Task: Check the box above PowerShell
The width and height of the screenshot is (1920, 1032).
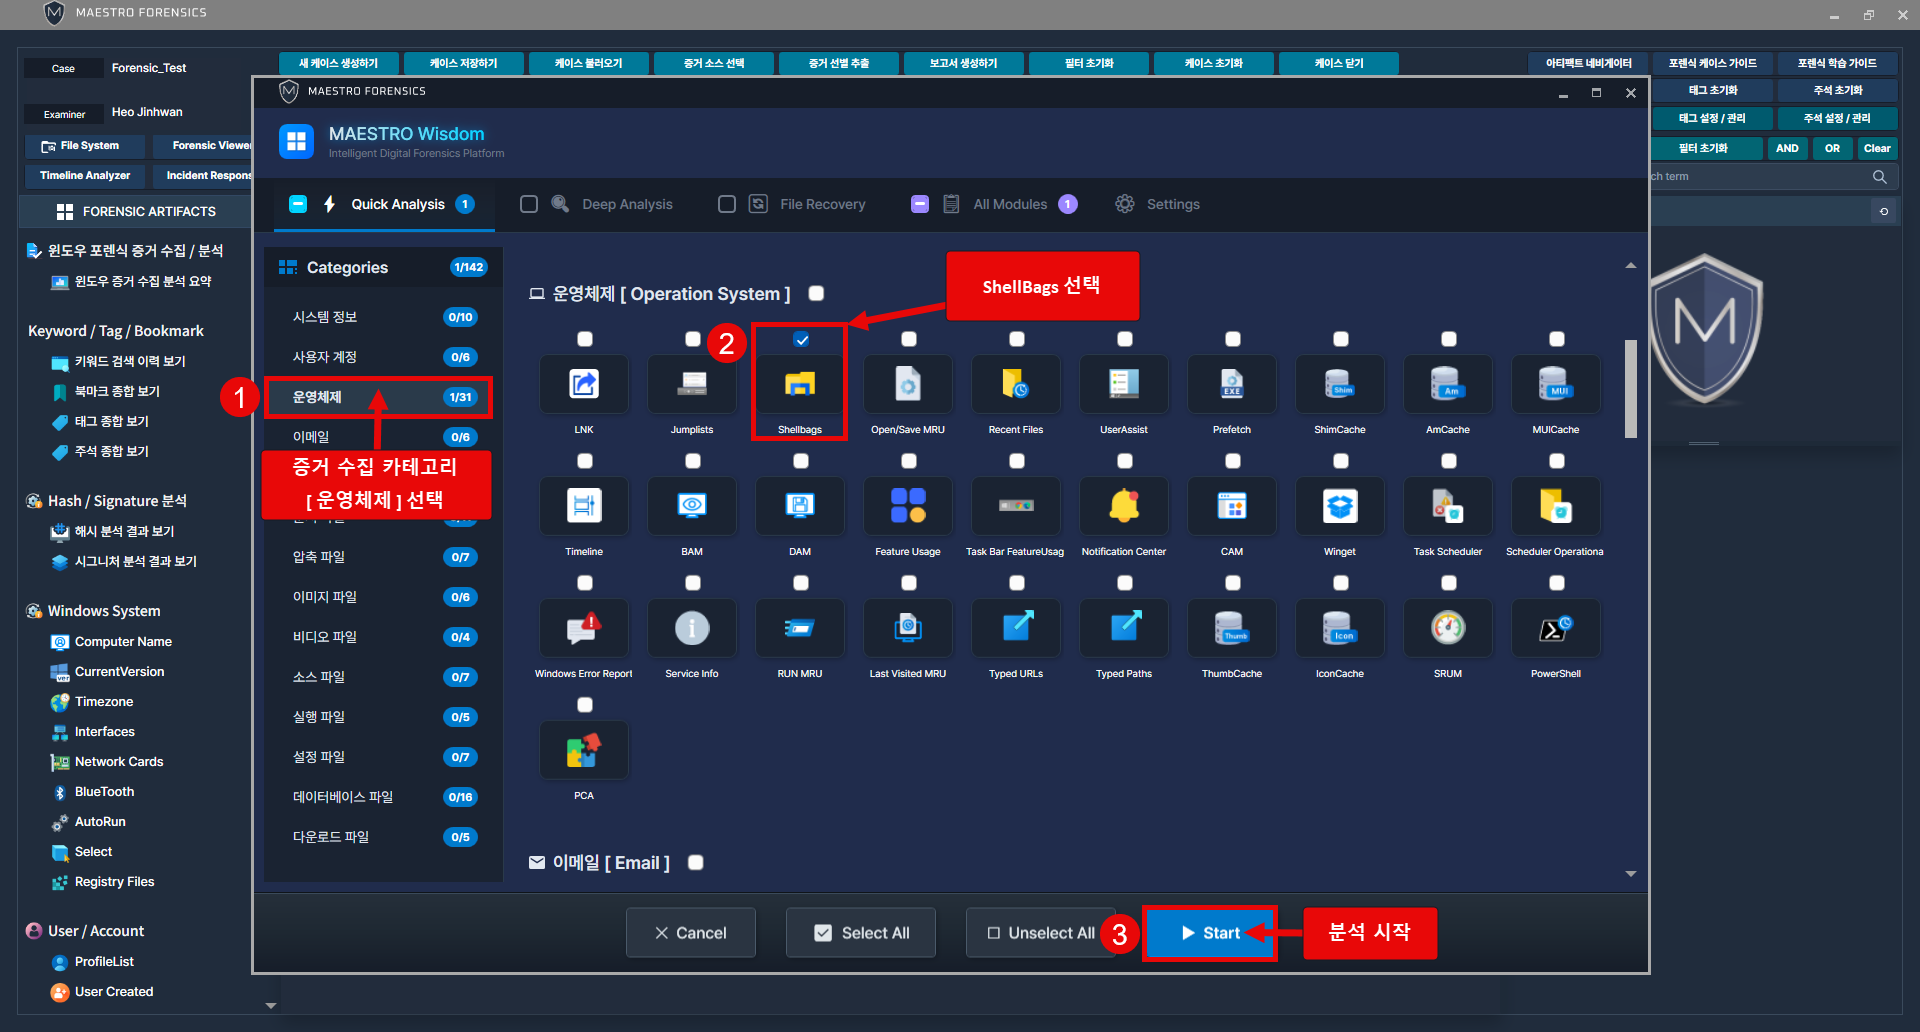Action: click(1557, 583)
